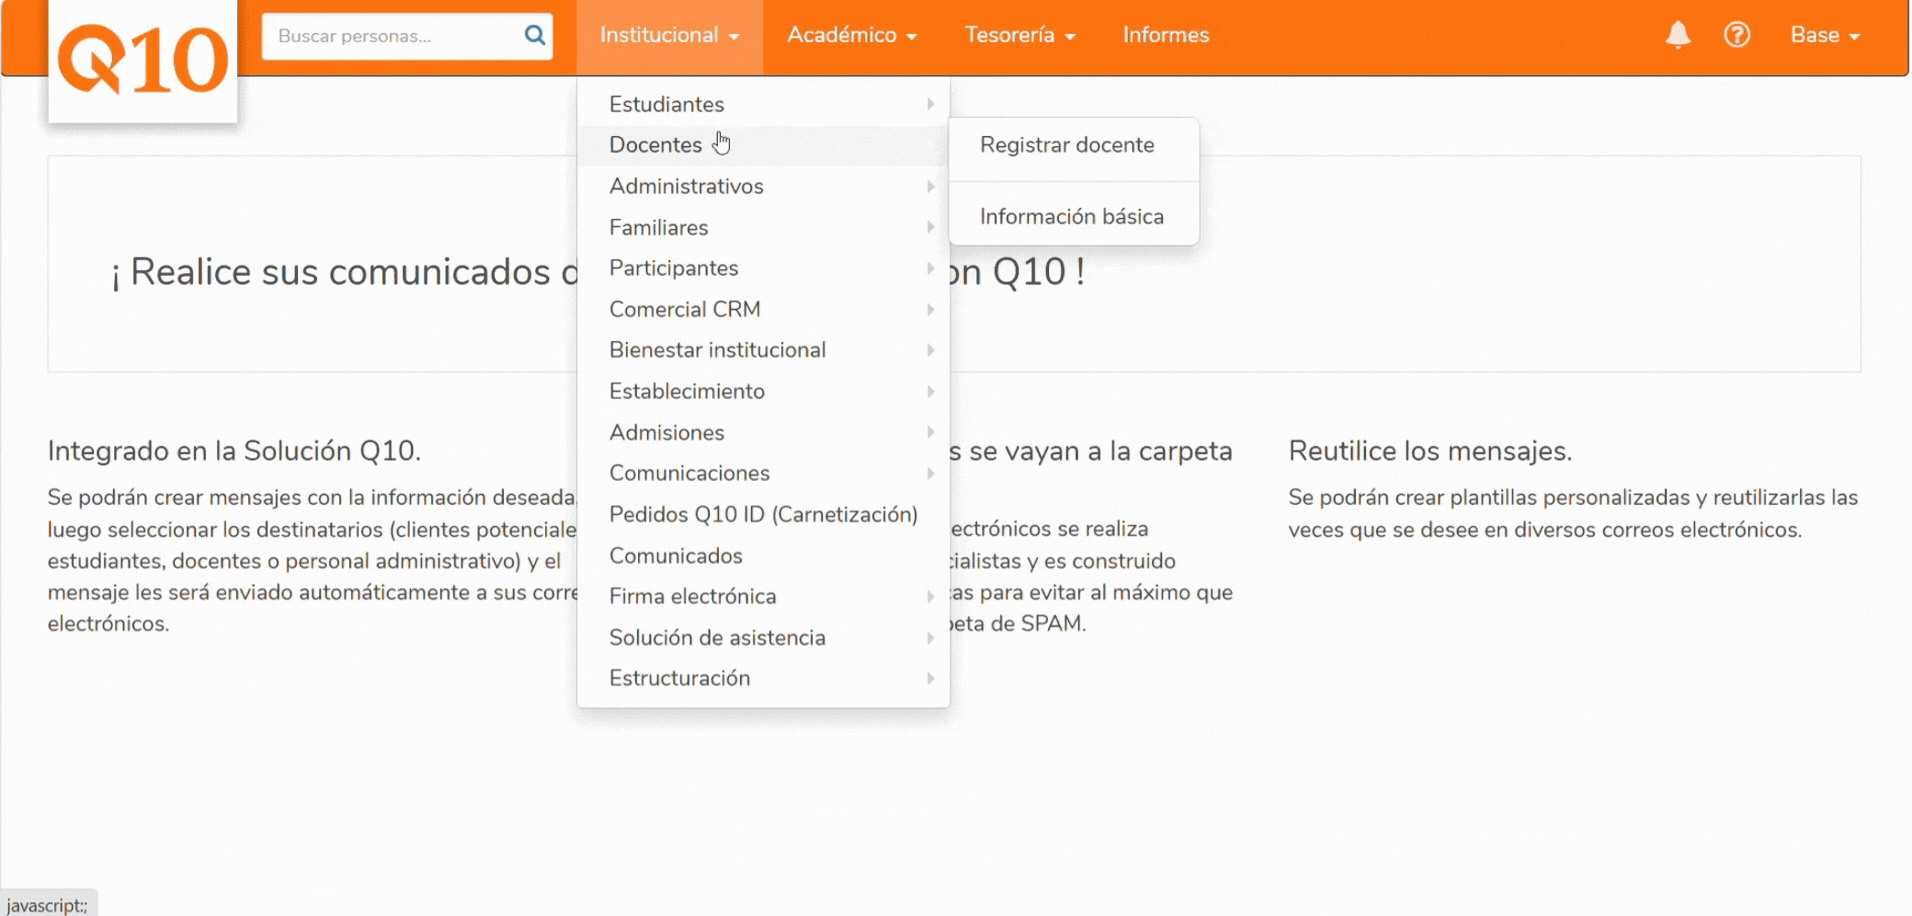Click the heading Reutilice los mensajes.
This screenshot has height=916, width=1912.
click(1430, 451)
